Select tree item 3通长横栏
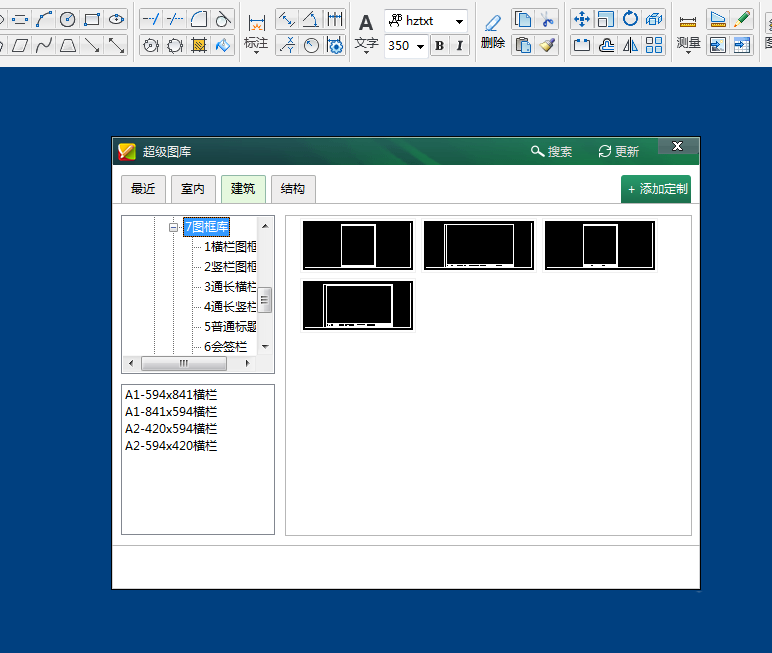Viewport: 772px width, 653px height. click(230, 287)
